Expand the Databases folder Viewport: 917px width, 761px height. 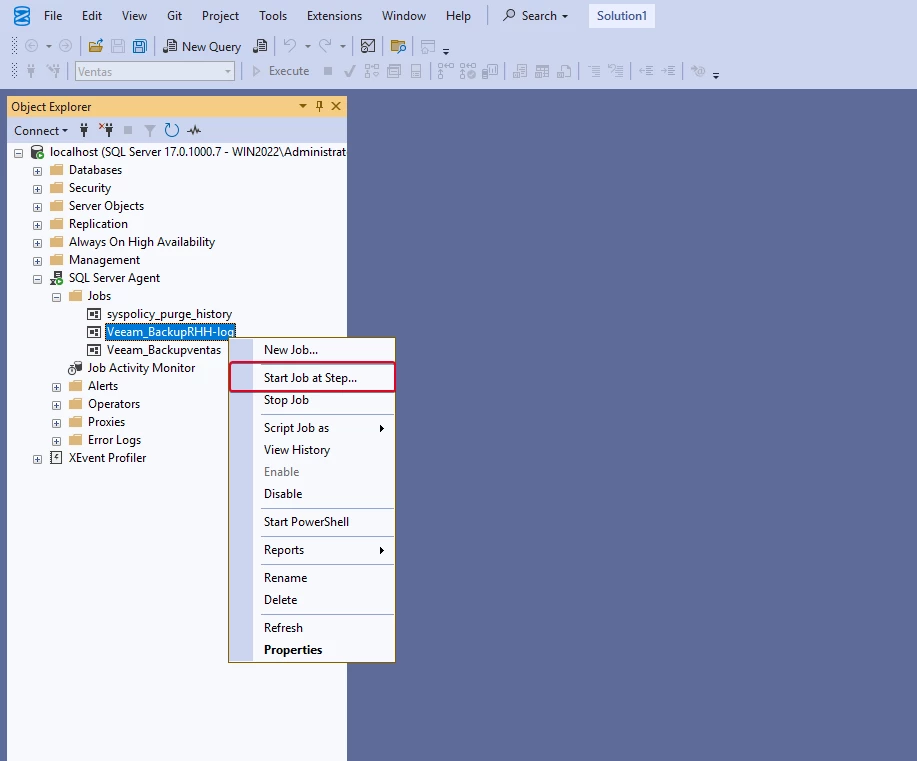37,171
